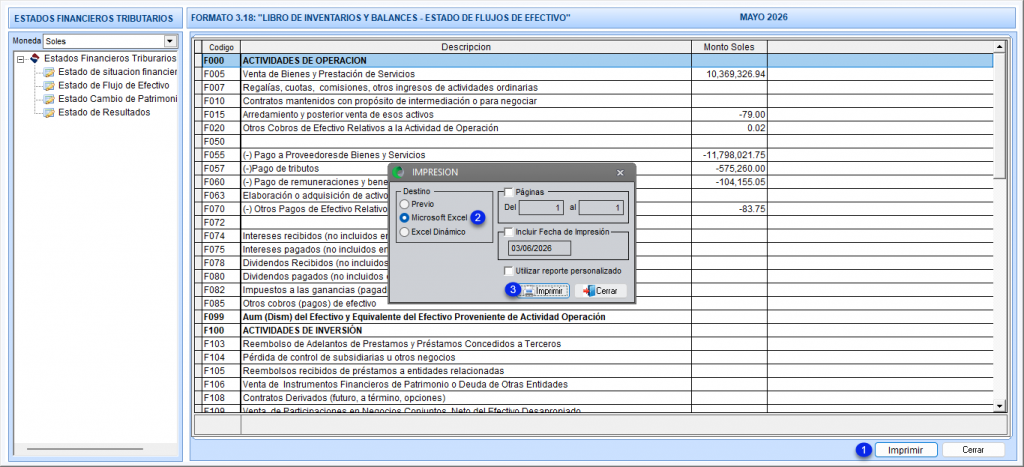Click the amount 0.02

click(x=756, y=128)
